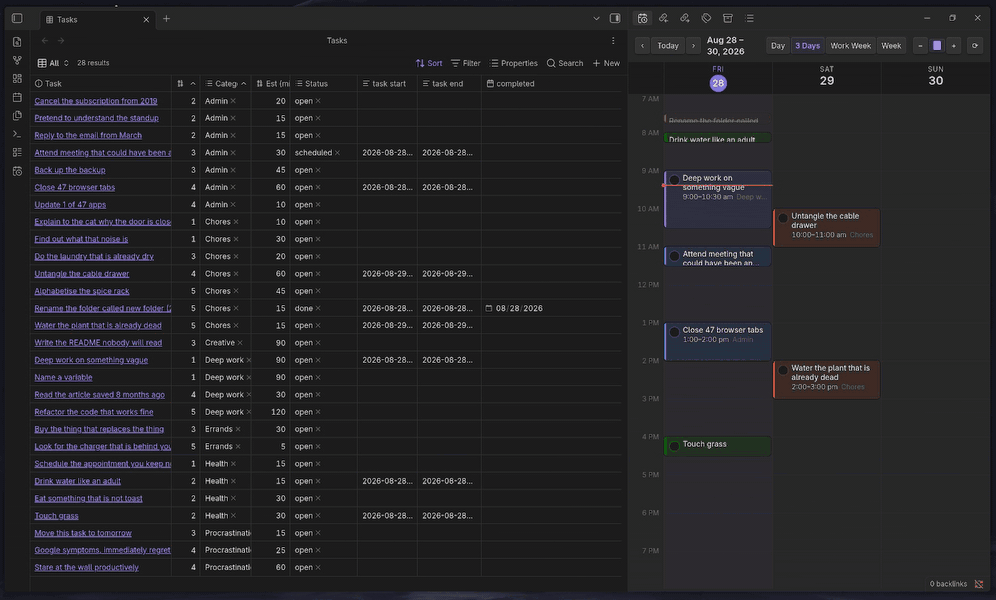The image size is (996, 600).
Task: Check off 'Close 47 browser tabs' event
Action: [675, 331]
